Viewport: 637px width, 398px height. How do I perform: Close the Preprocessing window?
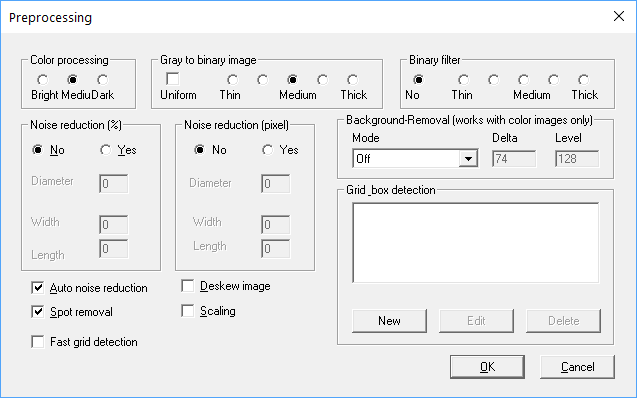[x=619, y=16]
